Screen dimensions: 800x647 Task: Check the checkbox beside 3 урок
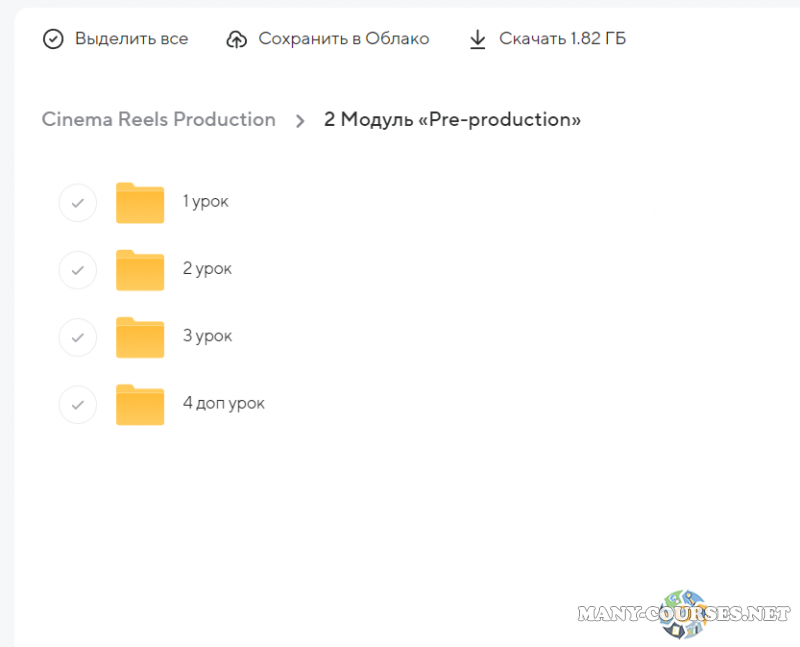78,337
